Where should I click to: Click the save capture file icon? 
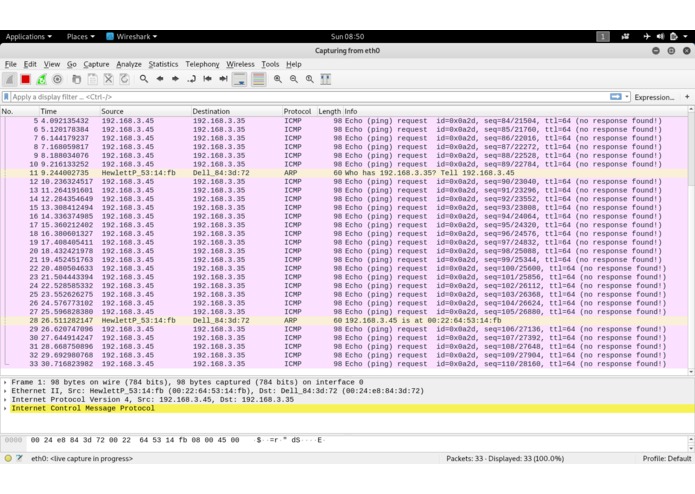pyautogui.click(x=93, y=79)
